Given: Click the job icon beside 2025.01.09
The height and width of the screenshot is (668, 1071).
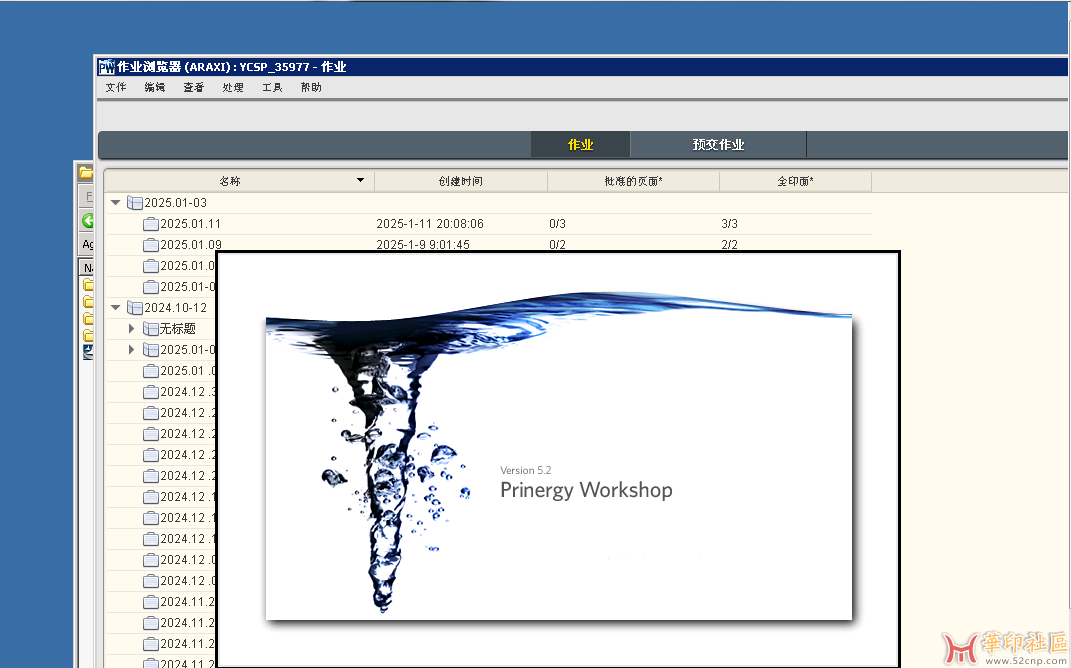Looking at the screenshot, I should (151, 245).
